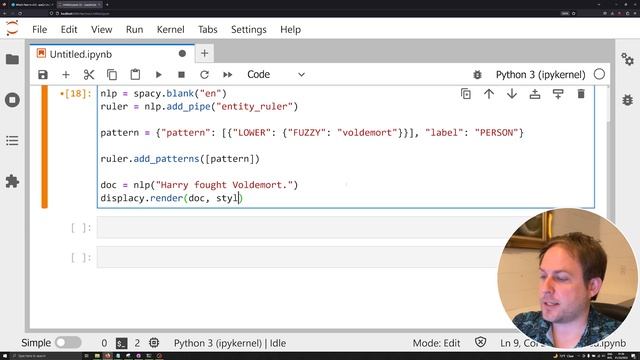This screenshot has height=360, width=640.
Task: Toggle the Simple interface mode switch
Action: pos(68,342)
